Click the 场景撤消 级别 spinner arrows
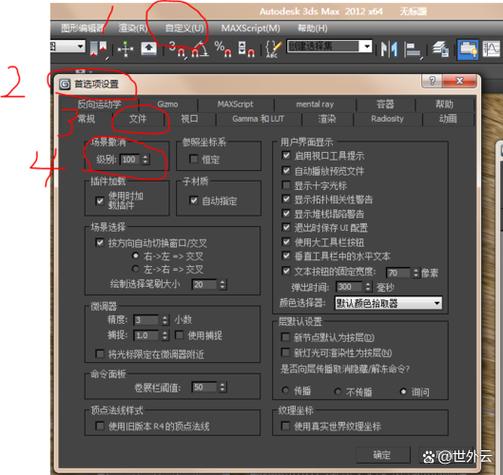This screenshot has width=503, height=475. point(146,159)
